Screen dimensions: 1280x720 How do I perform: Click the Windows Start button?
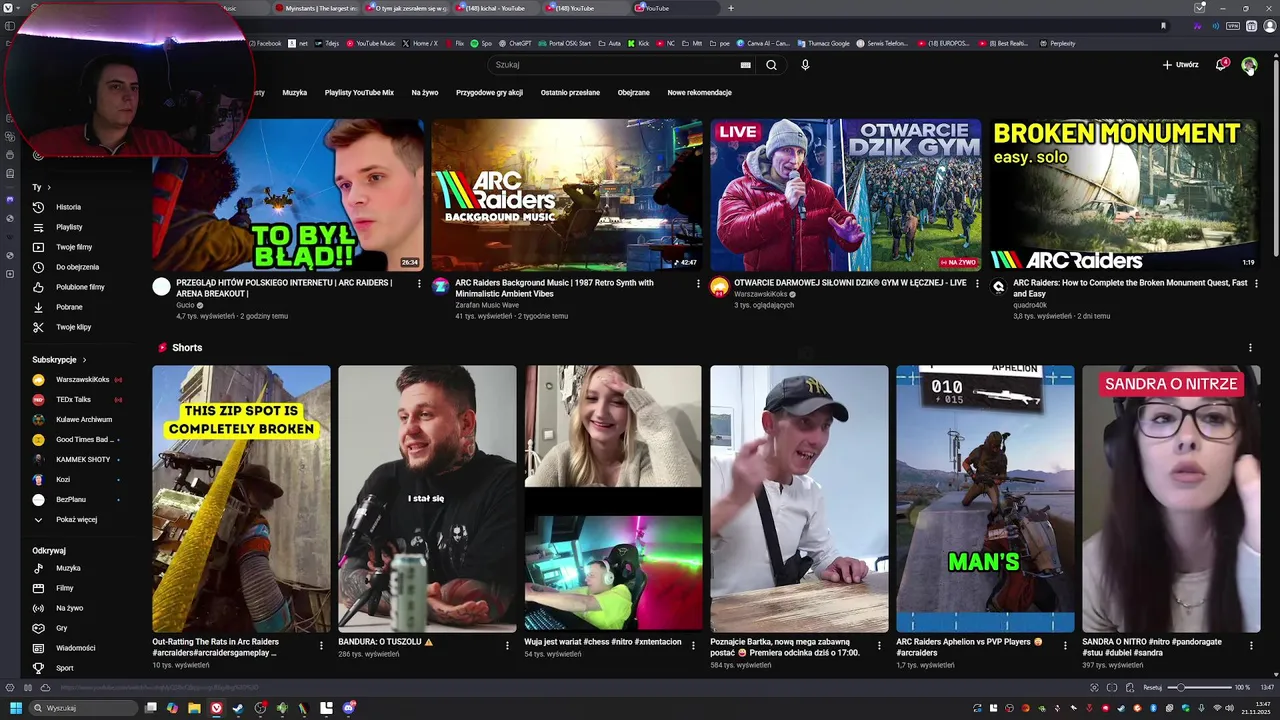coord(15,708)
